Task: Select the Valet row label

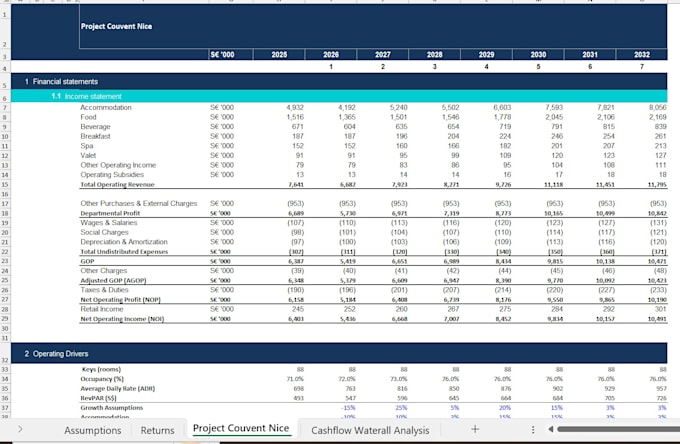Action: coord(88,155)
